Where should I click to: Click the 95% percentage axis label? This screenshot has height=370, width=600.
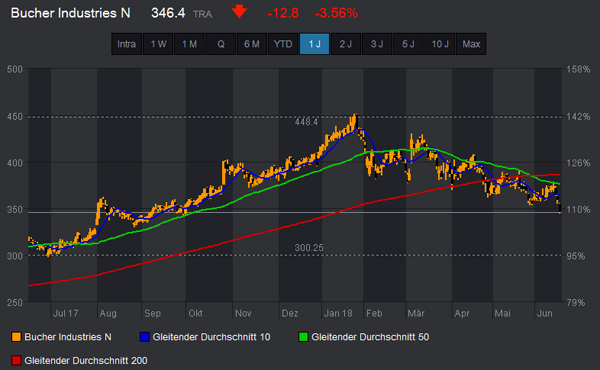576,256
